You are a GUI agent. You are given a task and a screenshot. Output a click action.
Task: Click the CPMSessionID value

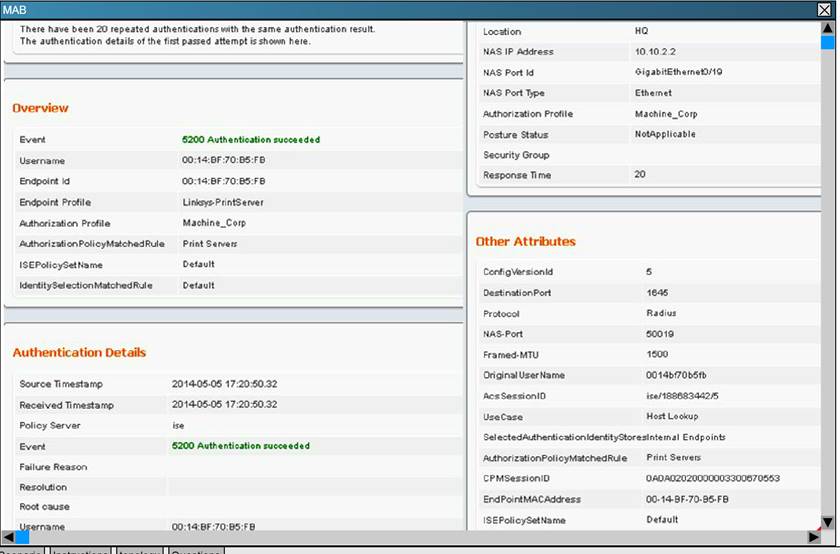click(712, 479)
